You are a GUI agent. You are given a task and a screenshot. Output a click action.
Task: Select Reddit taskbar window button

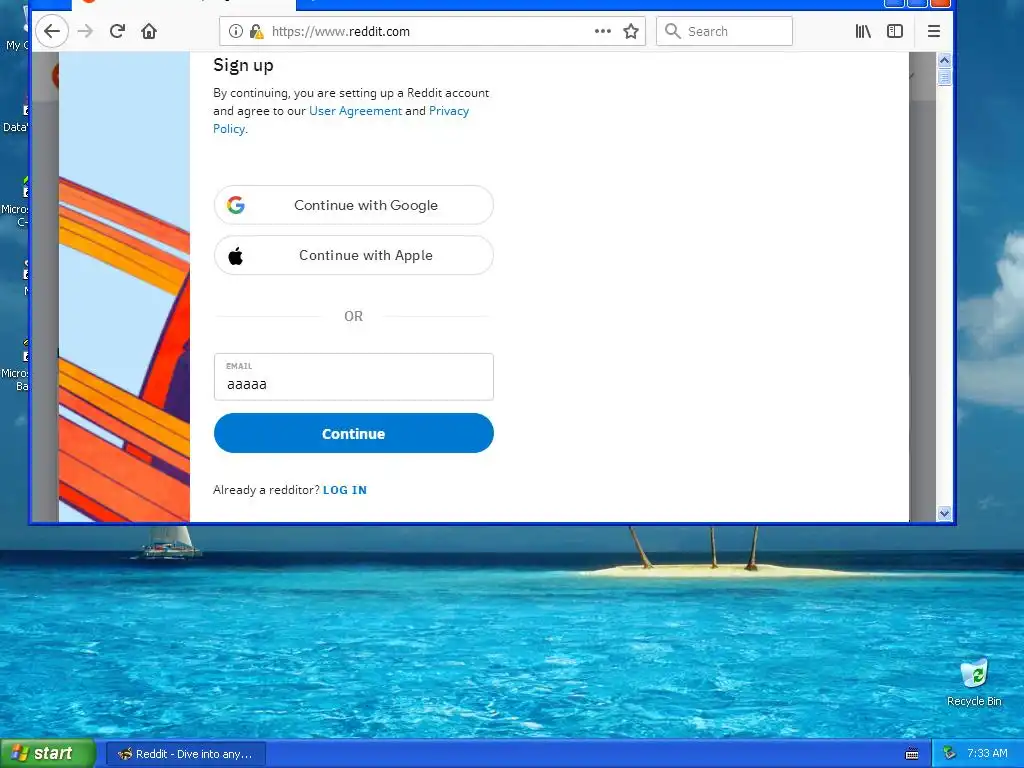coord(186,754)
